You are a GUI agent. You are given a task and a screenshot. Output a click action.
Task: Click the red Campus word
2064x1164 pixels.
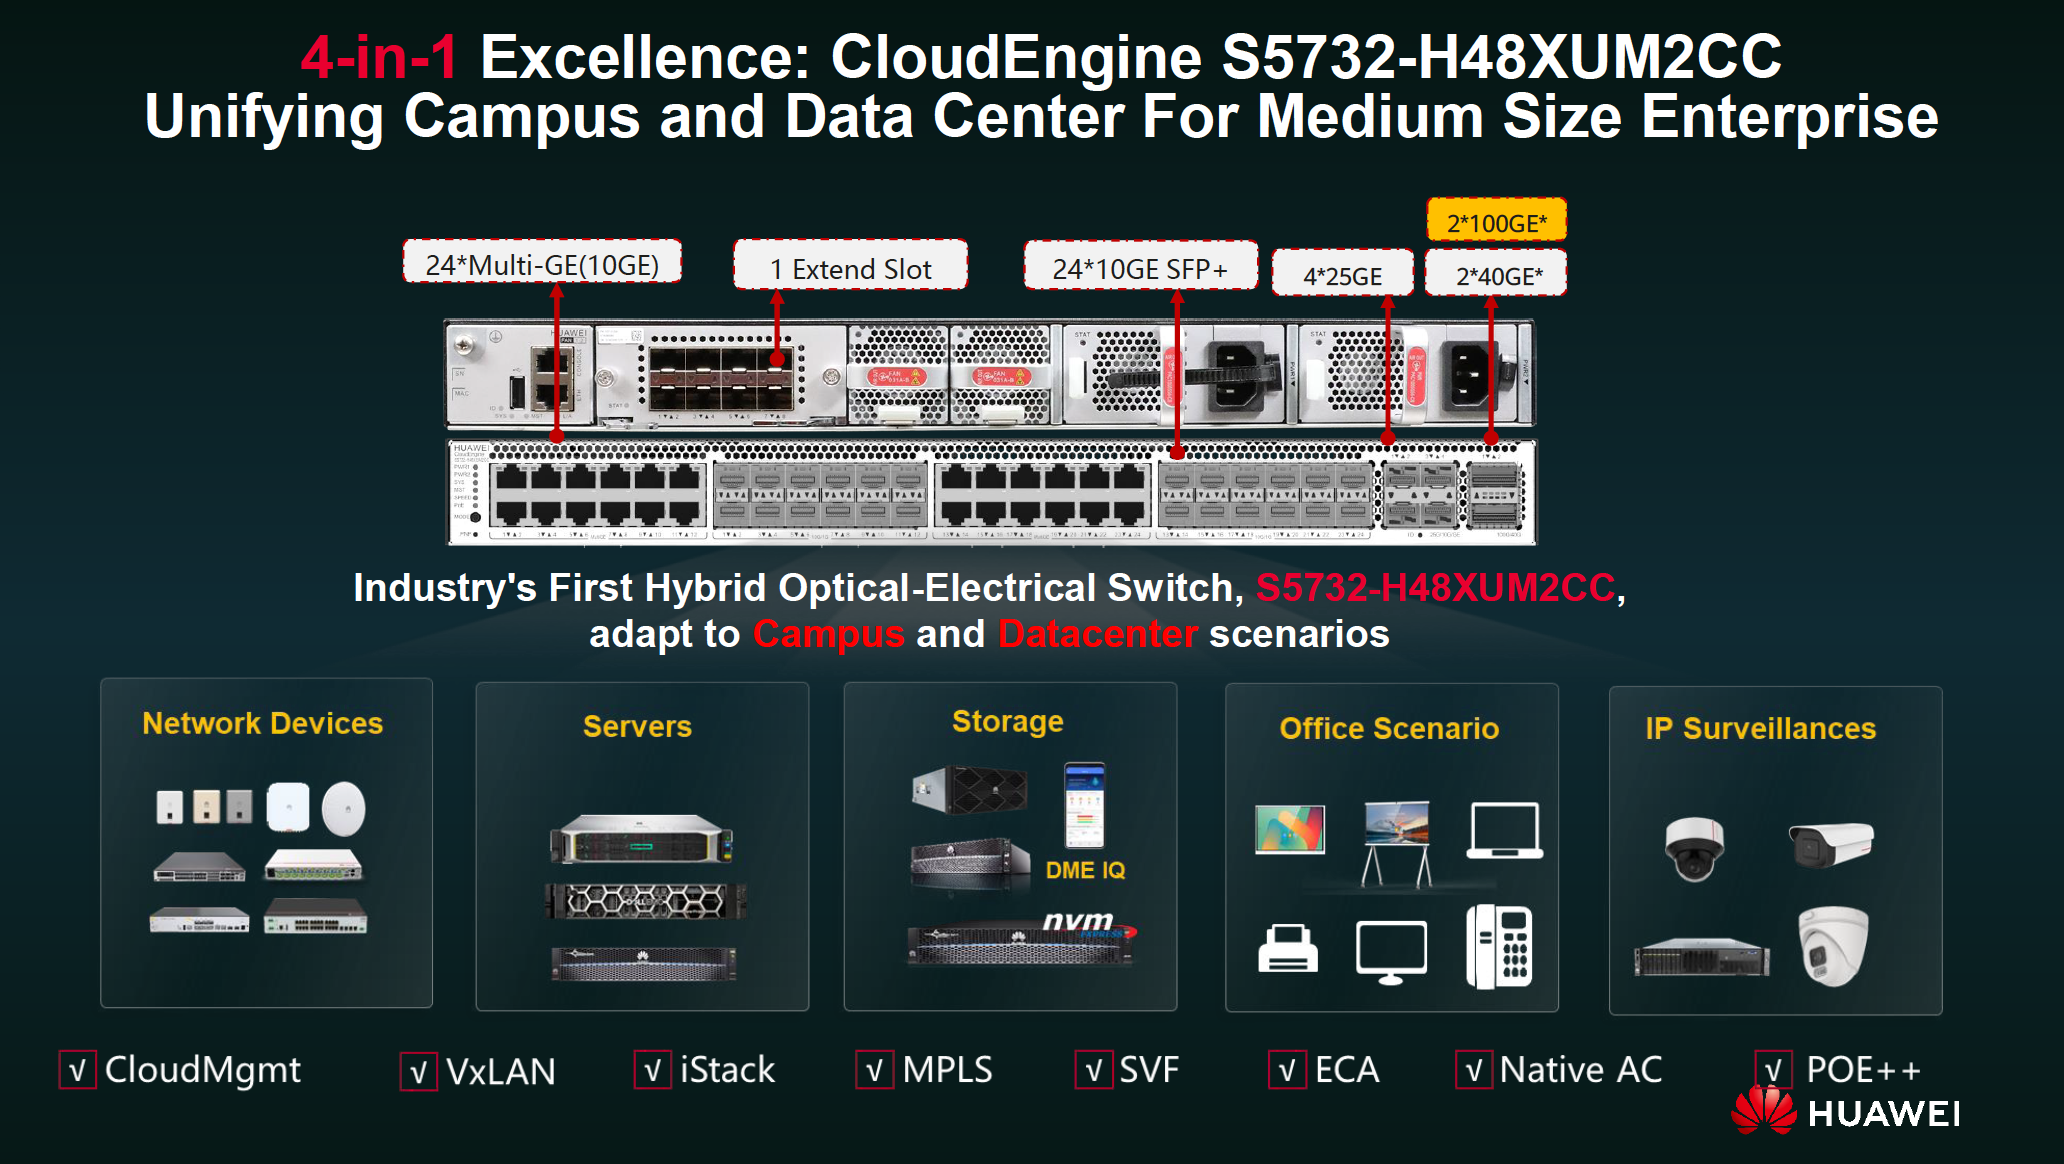tap(828, 634)
